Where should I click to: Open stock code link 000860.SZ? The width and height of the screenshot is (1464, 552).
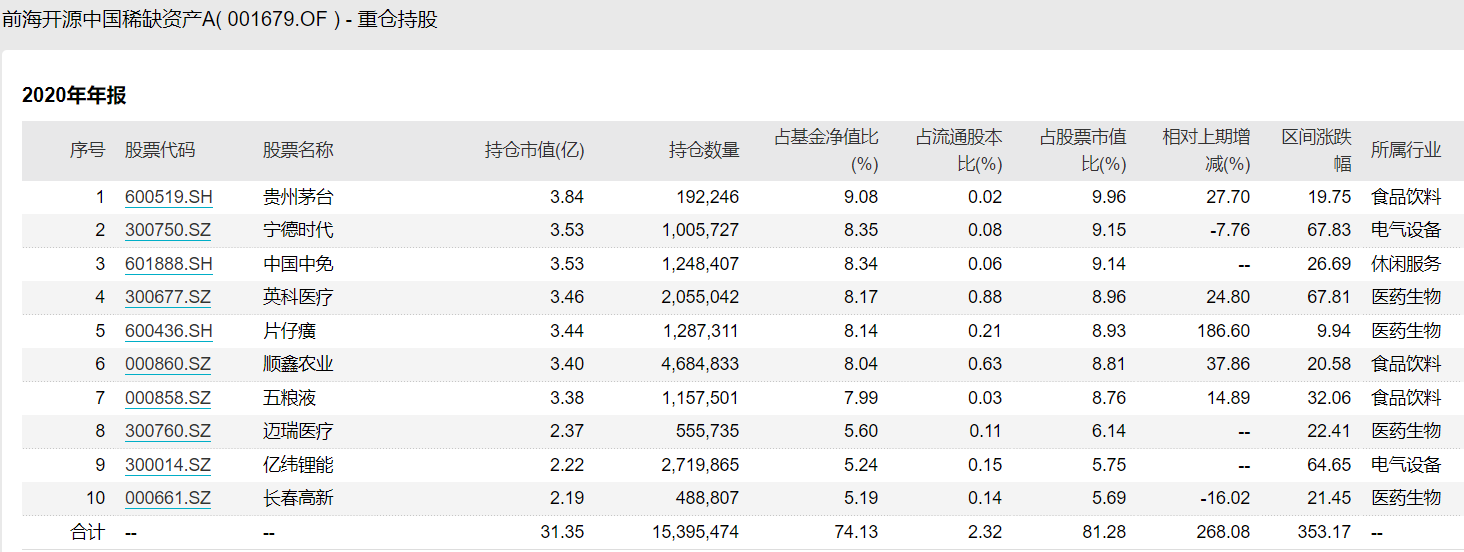[x=168, y=364]
